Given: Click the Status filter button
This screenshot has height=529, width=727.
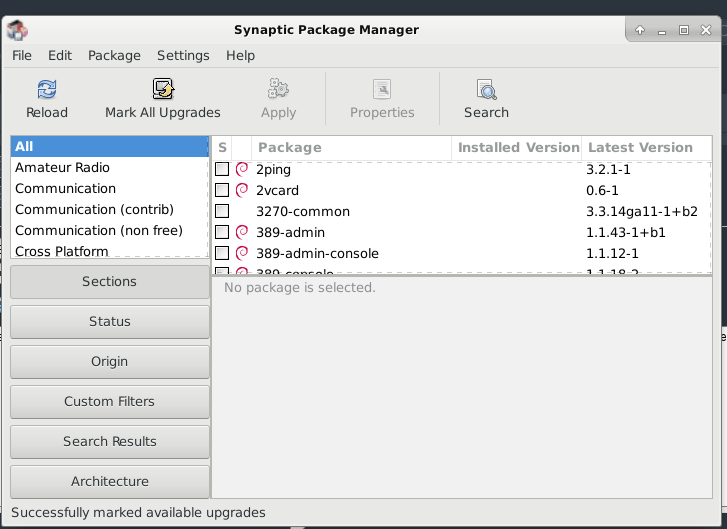Looking at the screenshot, I should click(109, 321).
